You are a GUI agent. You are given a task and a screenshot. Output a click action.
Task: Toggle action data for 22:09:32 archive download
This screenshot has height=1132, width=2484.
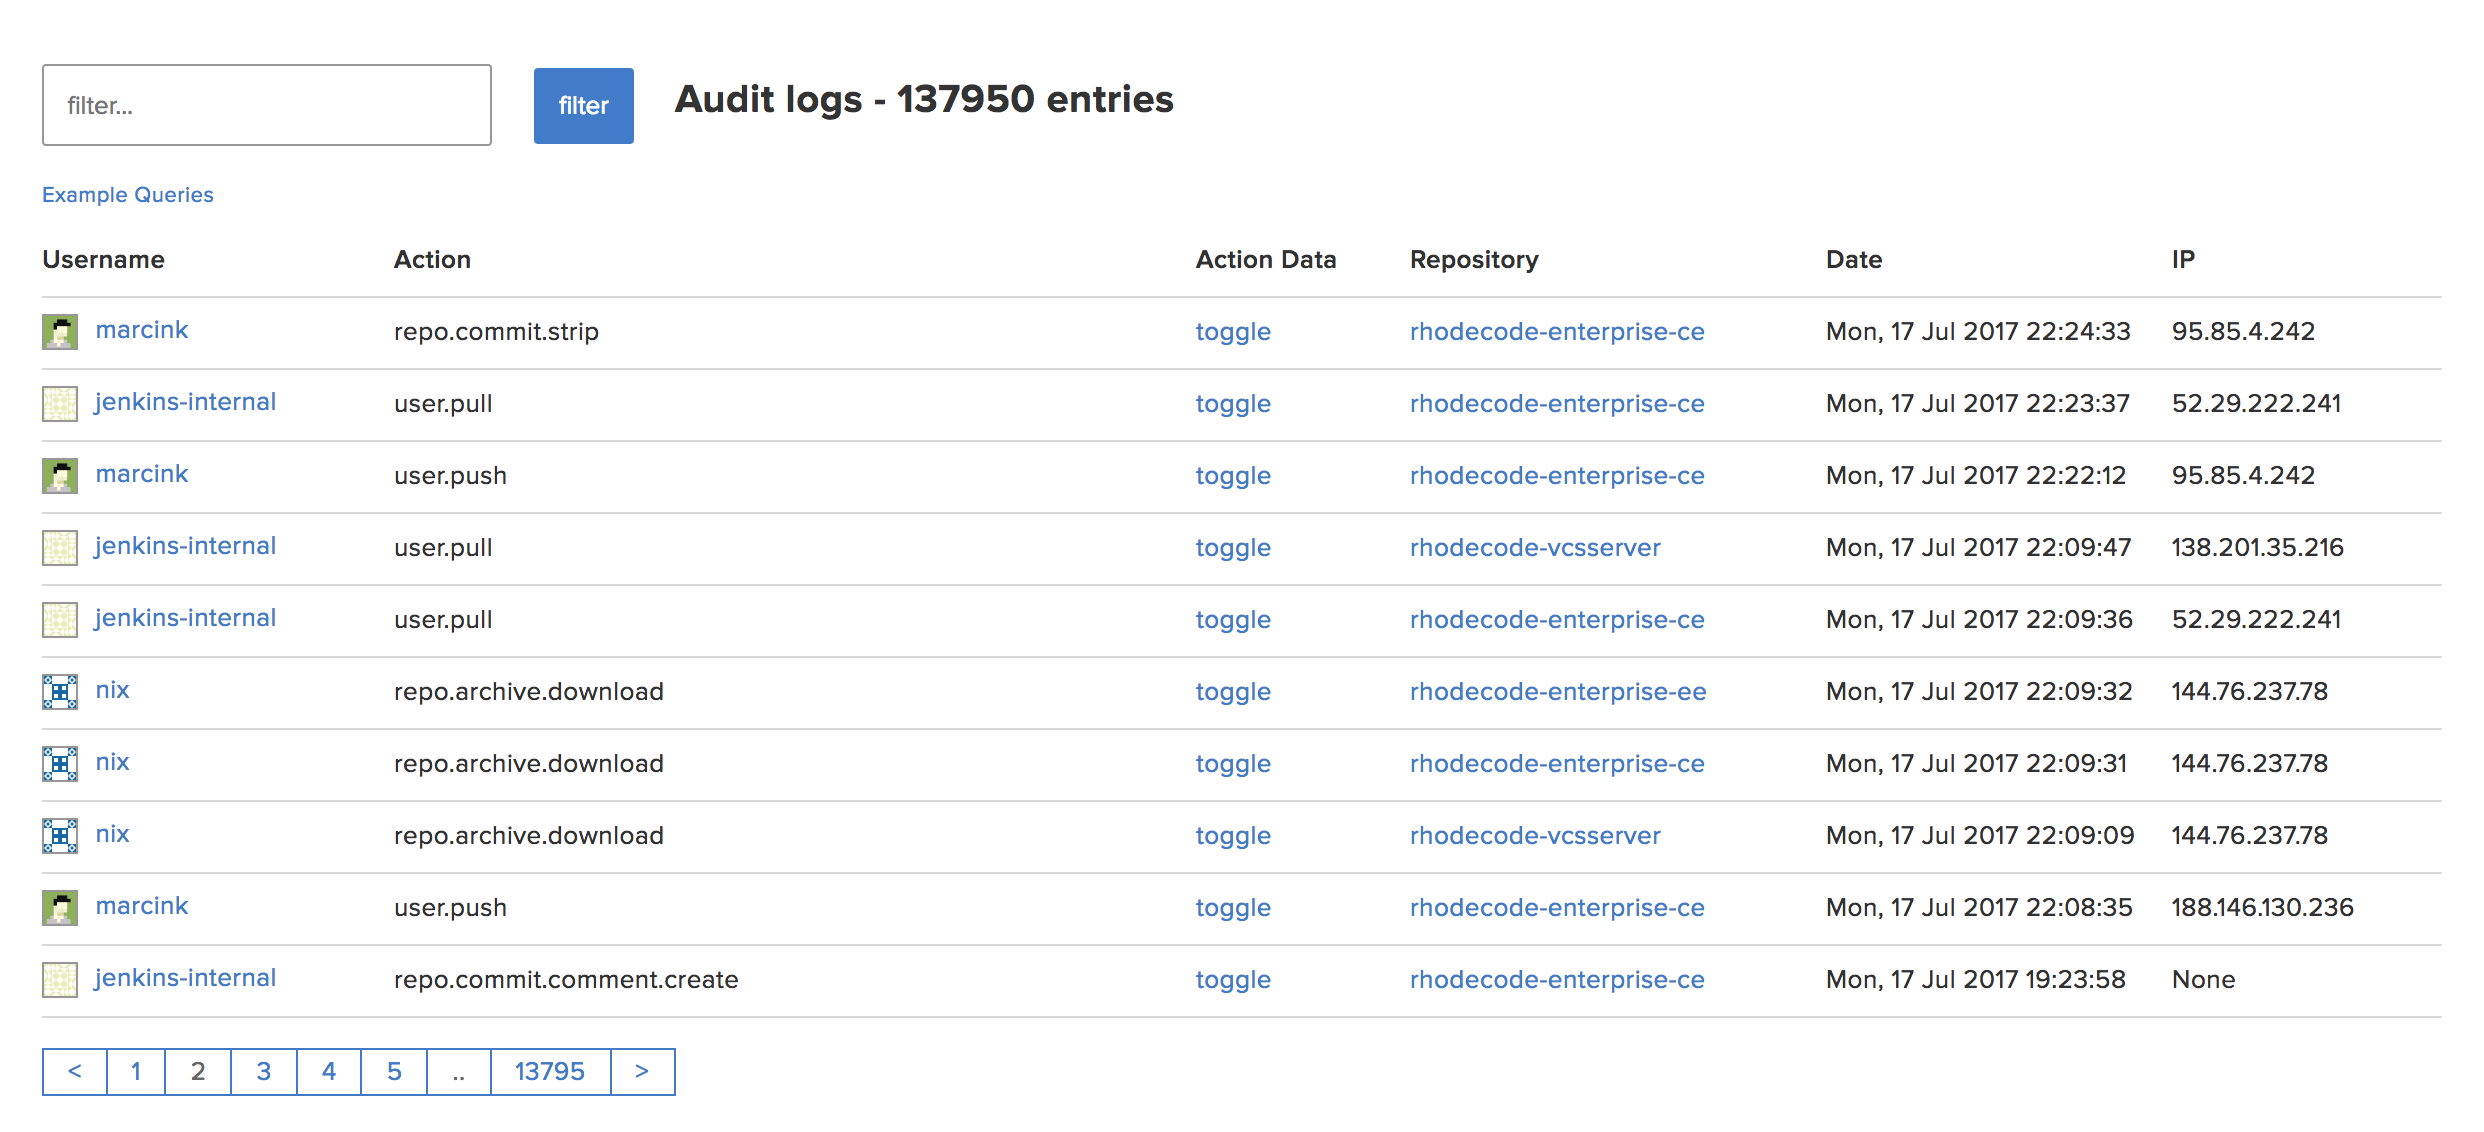click(1233, 692)
